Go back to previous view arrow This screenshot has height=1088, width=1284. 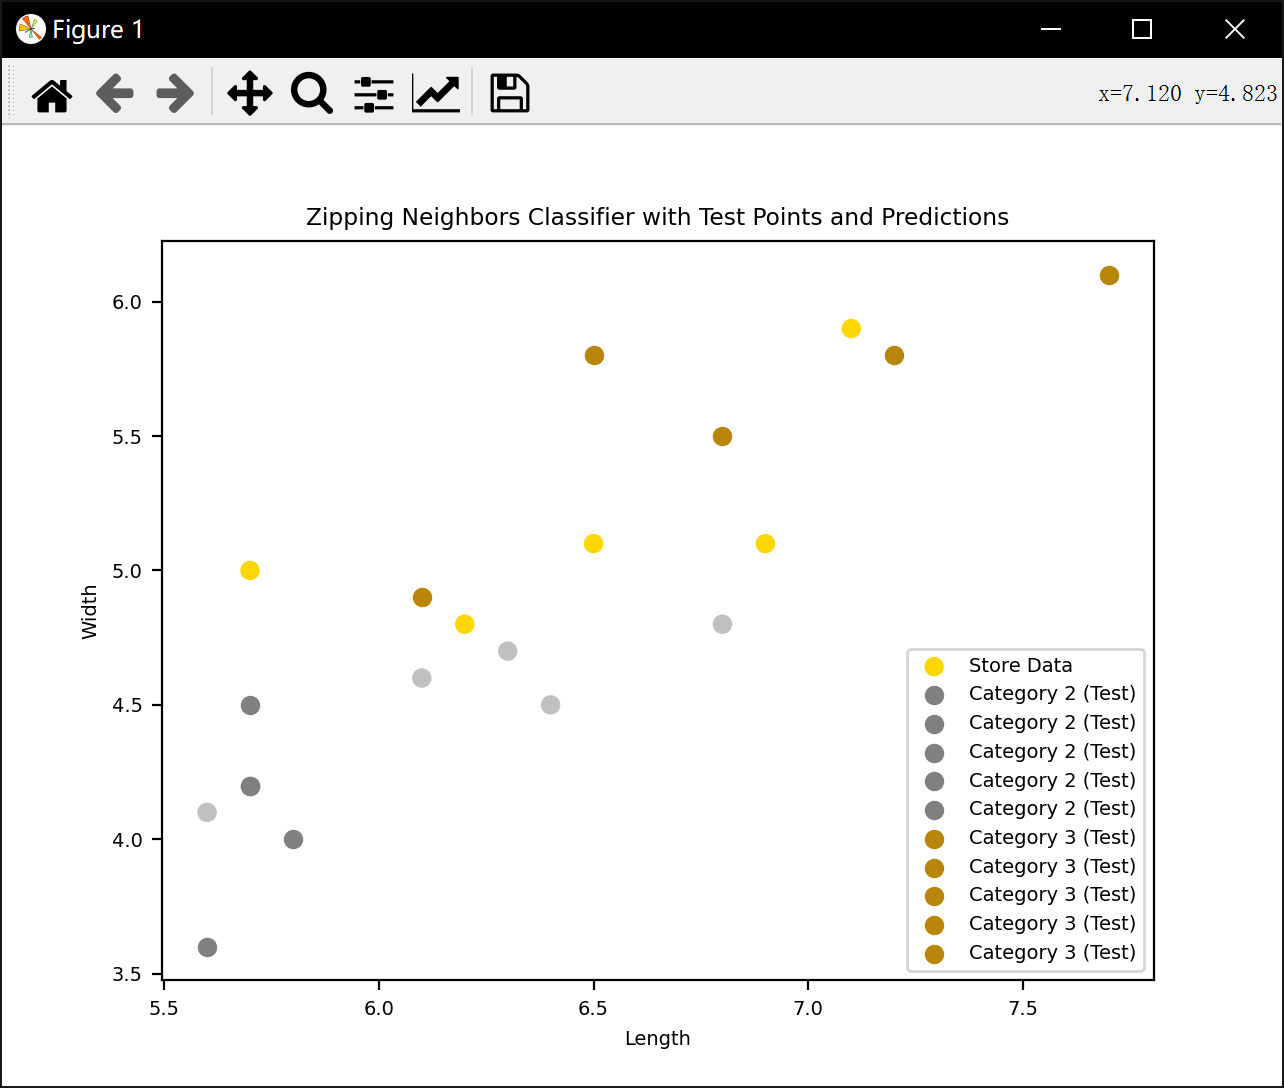pyautogui.click(x=115, y=94)
